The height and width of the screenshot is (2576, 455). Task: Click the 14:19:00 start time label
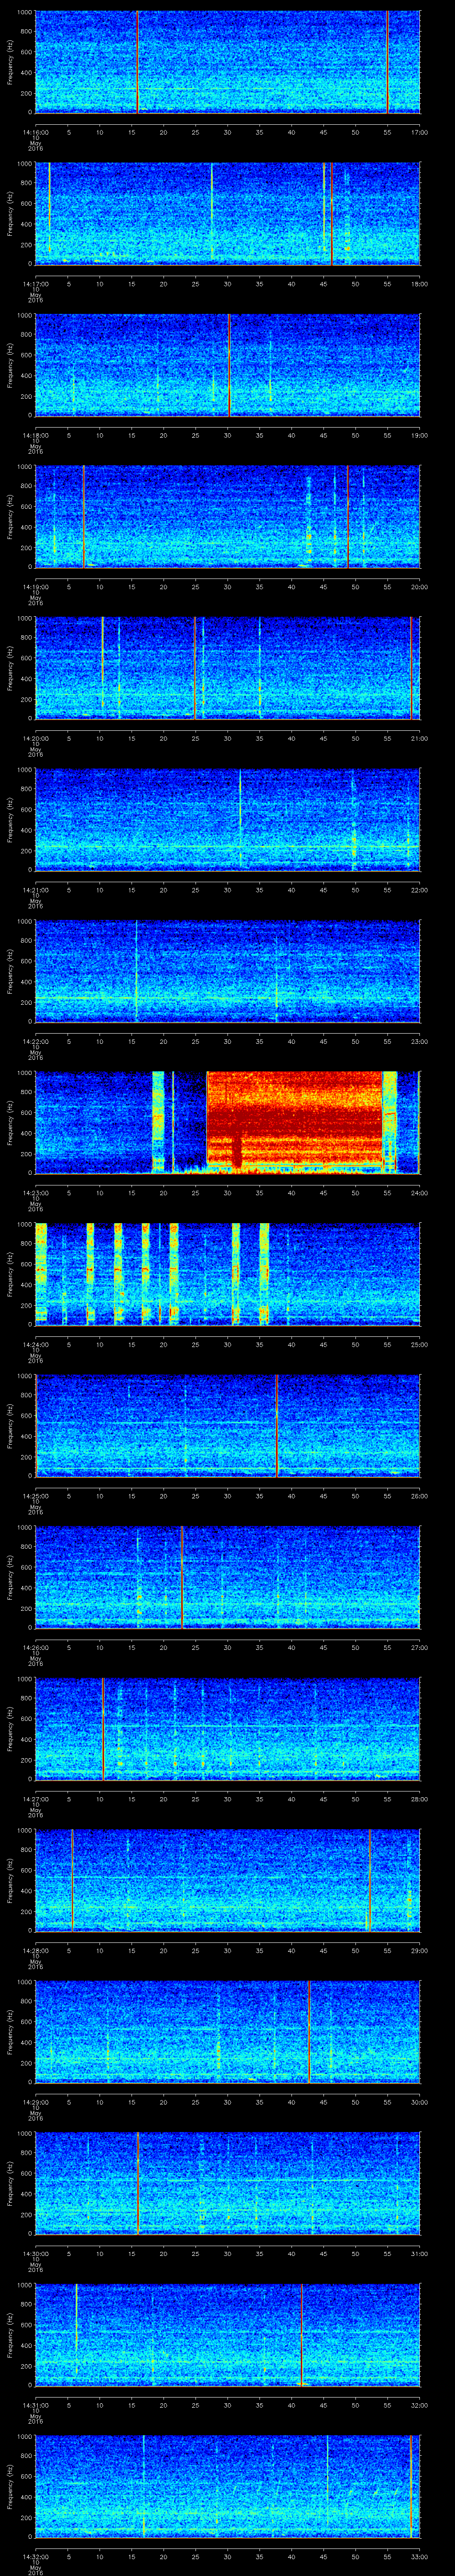coord(35,587)
